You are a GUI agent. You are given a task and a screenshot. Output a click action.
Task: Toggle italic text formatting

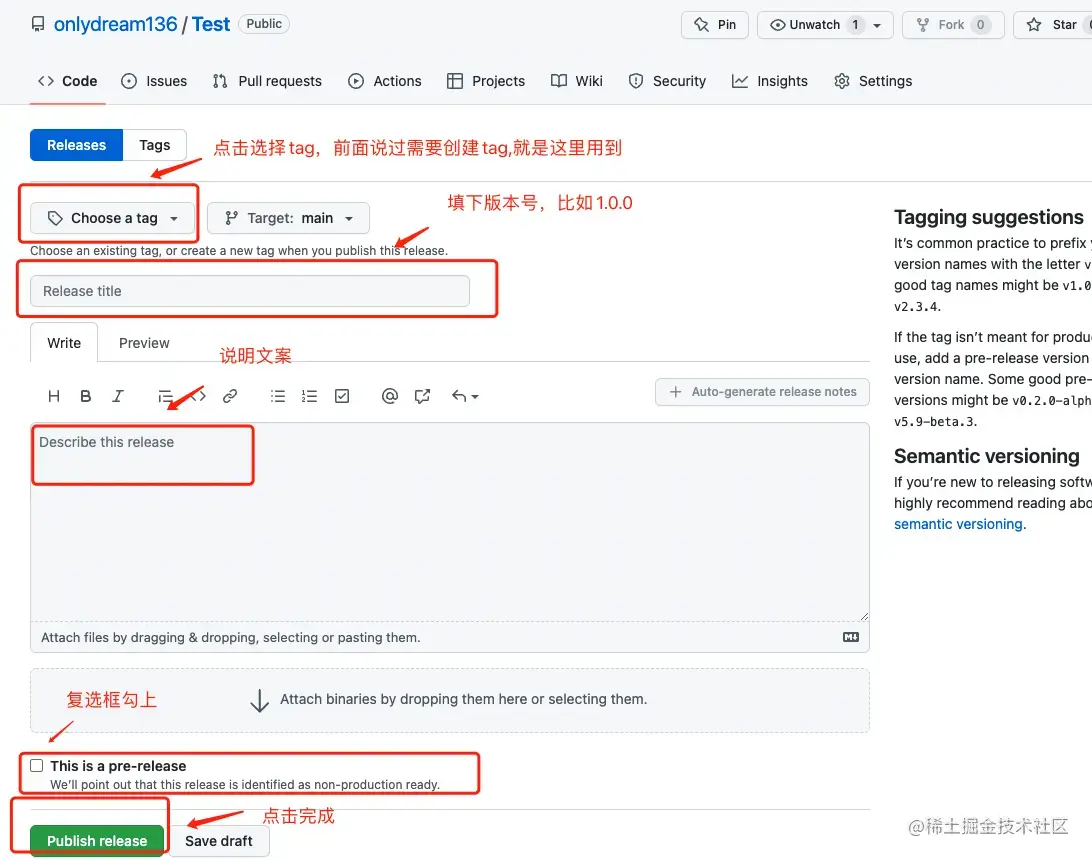point(118,396)
